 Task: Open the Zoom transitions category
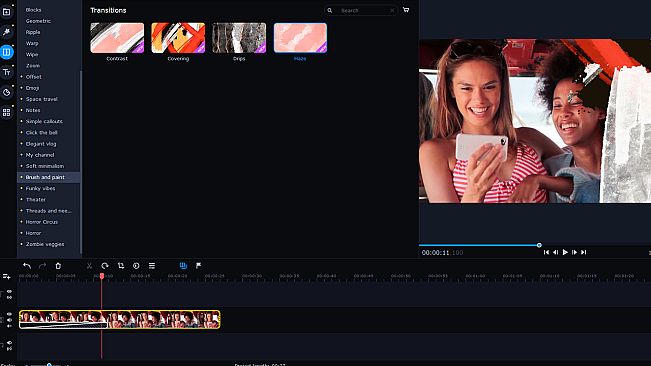(x=33, y=66)
